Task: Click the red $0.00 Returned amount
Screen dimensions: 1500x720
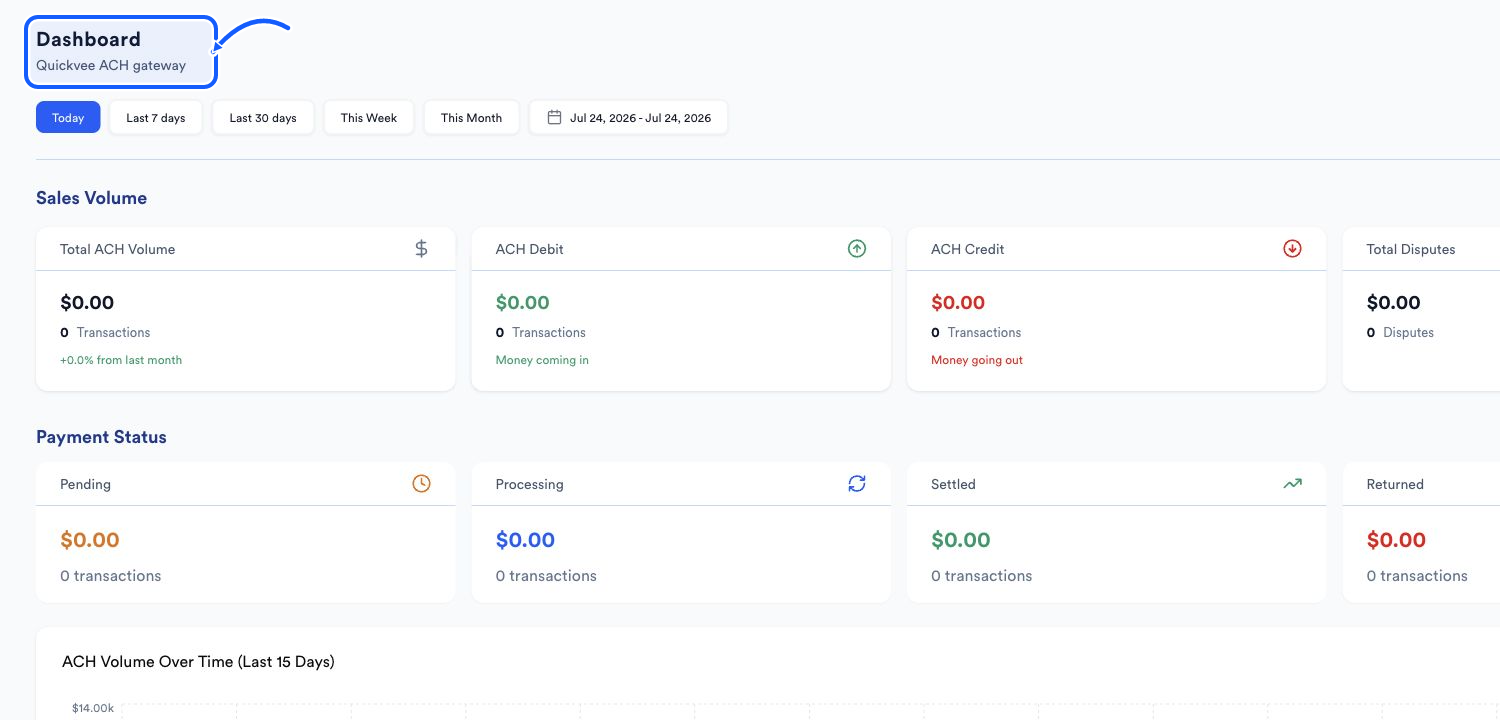Action: pyautogui.click(x=1396, y=540)
